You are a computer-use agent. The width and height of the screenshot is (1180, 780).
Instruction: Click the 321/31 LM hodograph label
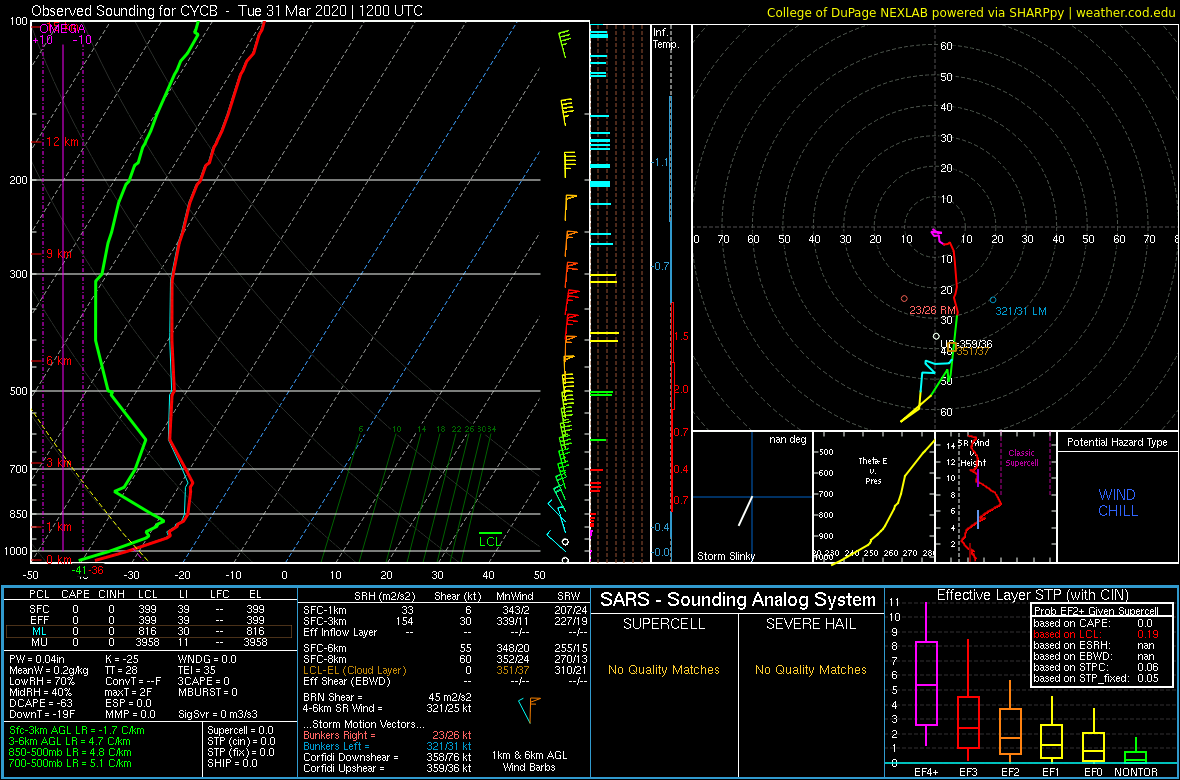1020,311
